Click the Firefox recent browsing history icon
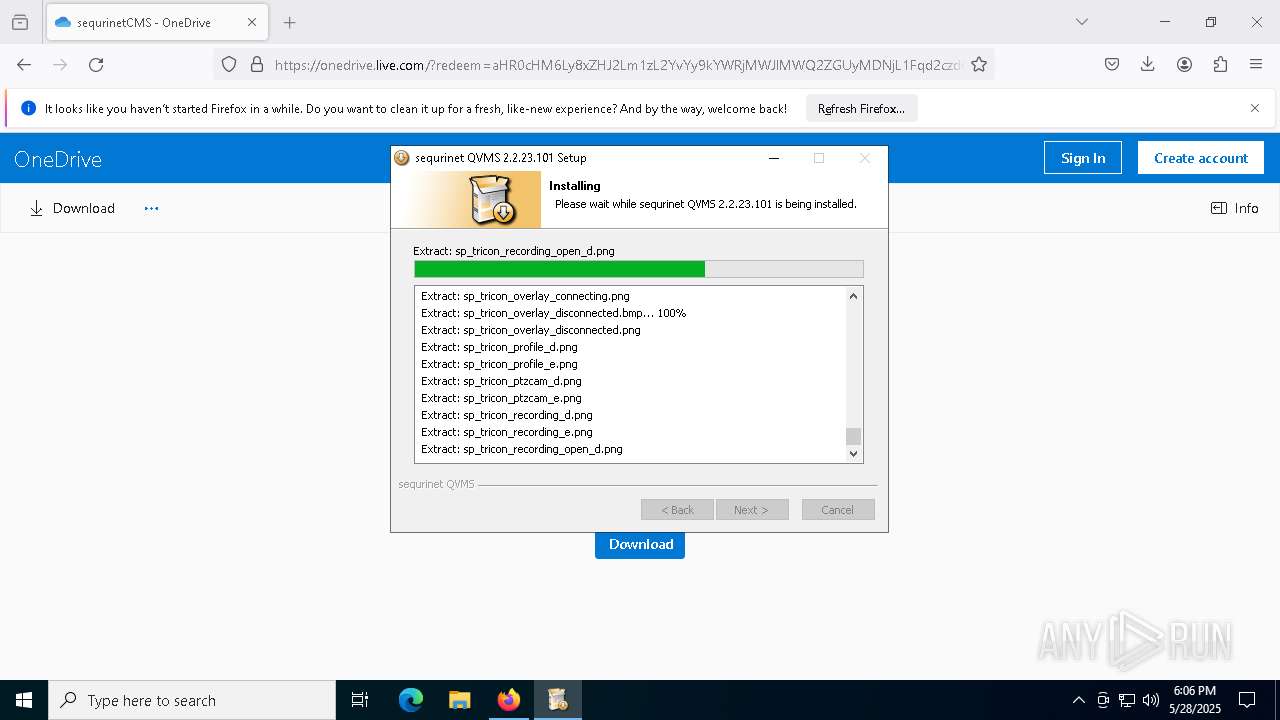This screenshot has width=1280, height=720. coord(20,22)
